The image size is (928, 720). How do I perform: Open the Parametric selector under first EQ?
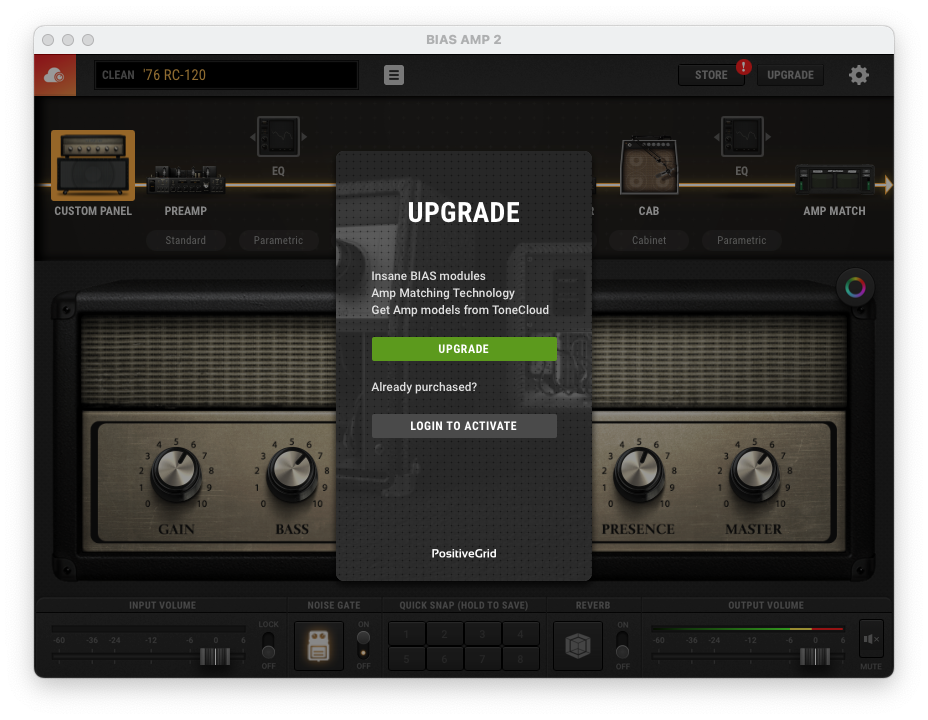point(278,240)
